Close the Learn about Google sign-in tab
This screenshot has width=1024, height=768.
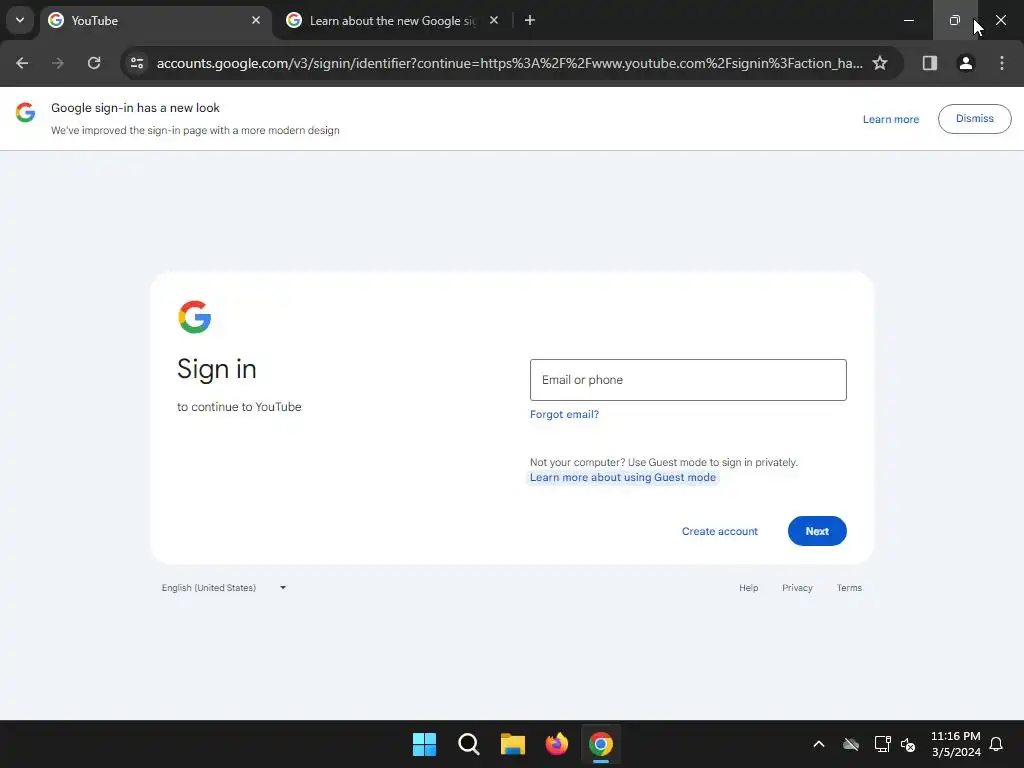click(x=494, y=20)
